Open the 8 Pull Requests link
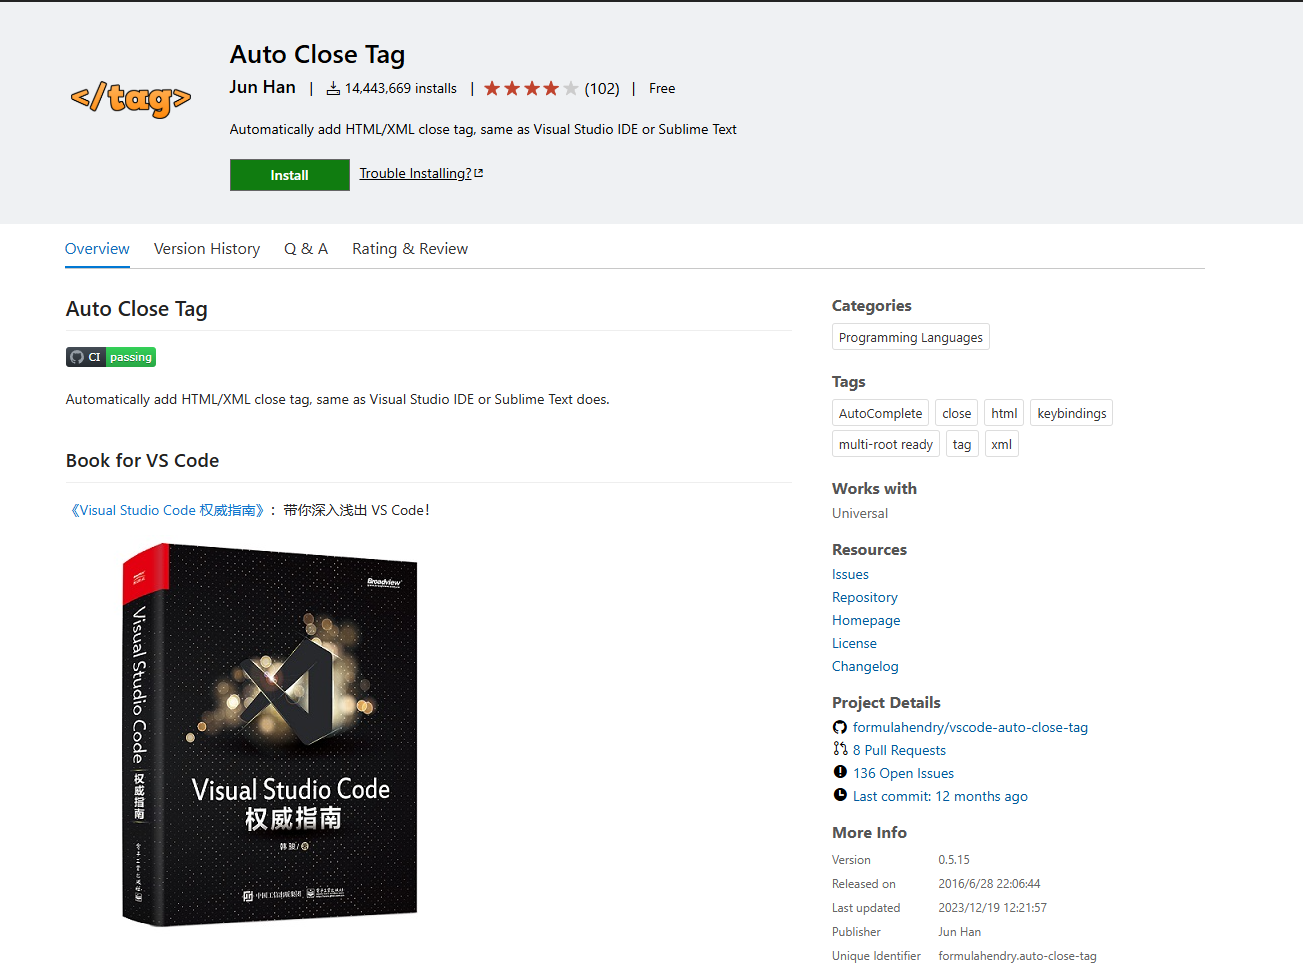Viewport: 1303px width, 968px height. coord(899,750)
